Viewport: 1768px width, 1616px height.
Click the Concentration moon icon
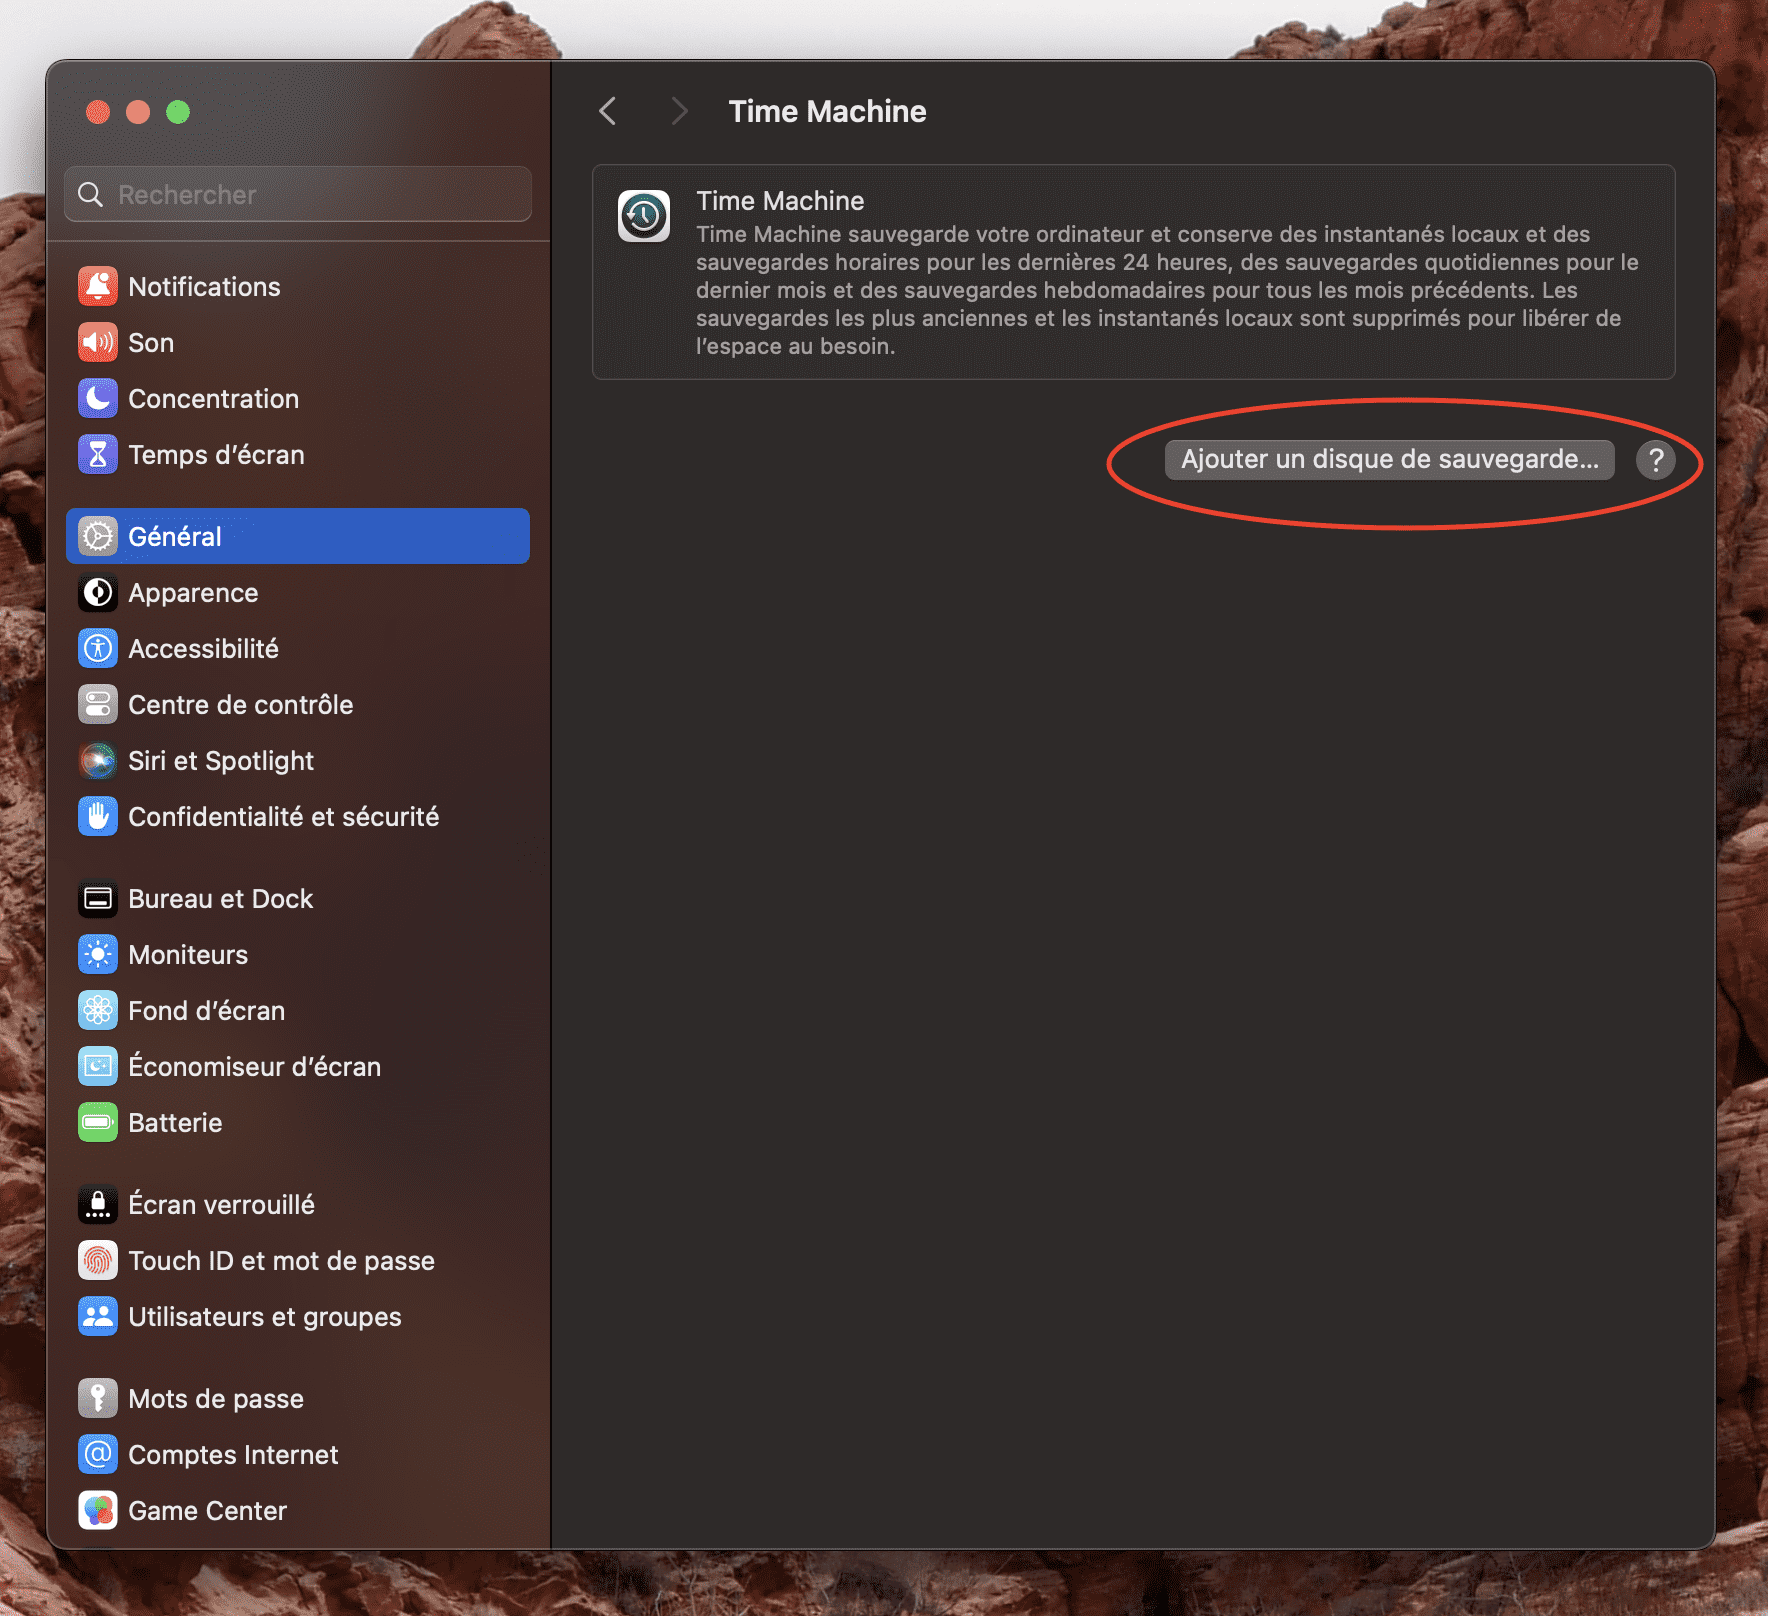(x=98, y=399)
